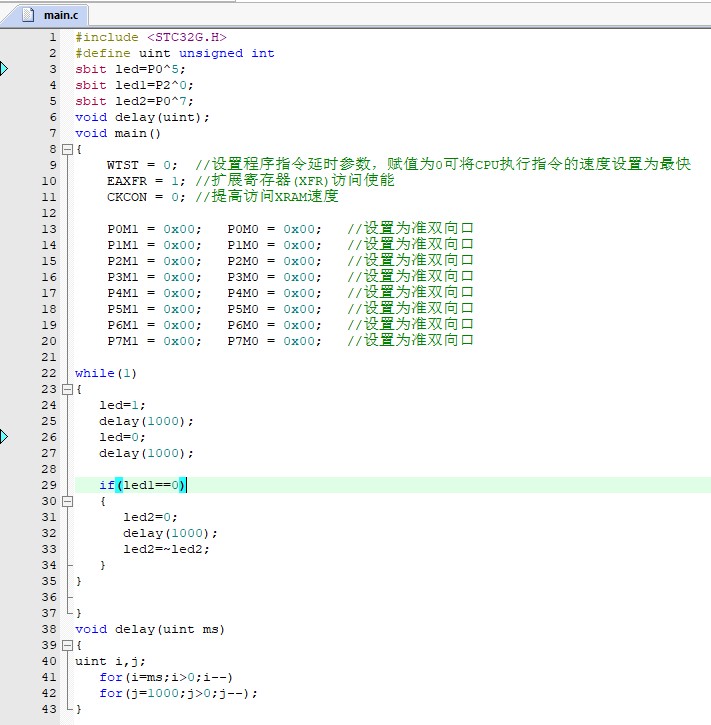
Task: Click the 'CKCON = 0;' statement
Action: pos(146,197)
